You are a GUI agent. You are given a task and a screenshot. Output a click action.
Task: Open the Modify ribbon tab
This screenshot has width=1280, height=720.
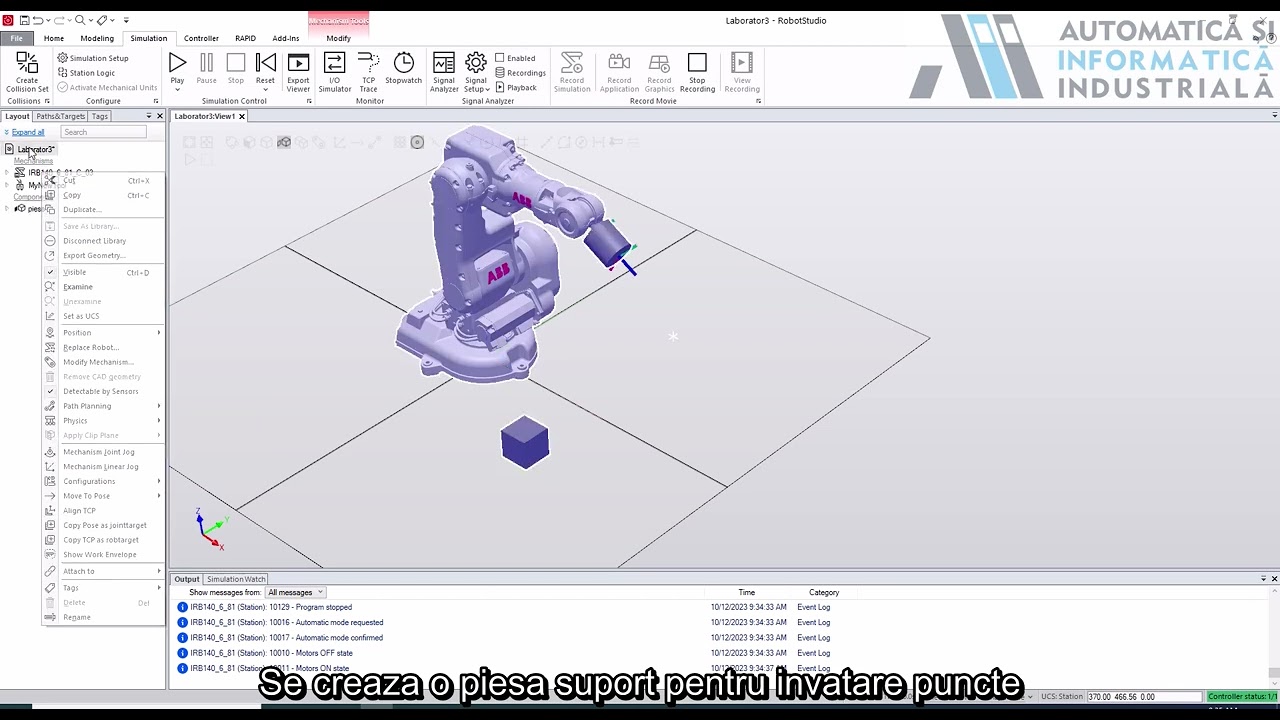pyautogui.click(x=338, y=38)
